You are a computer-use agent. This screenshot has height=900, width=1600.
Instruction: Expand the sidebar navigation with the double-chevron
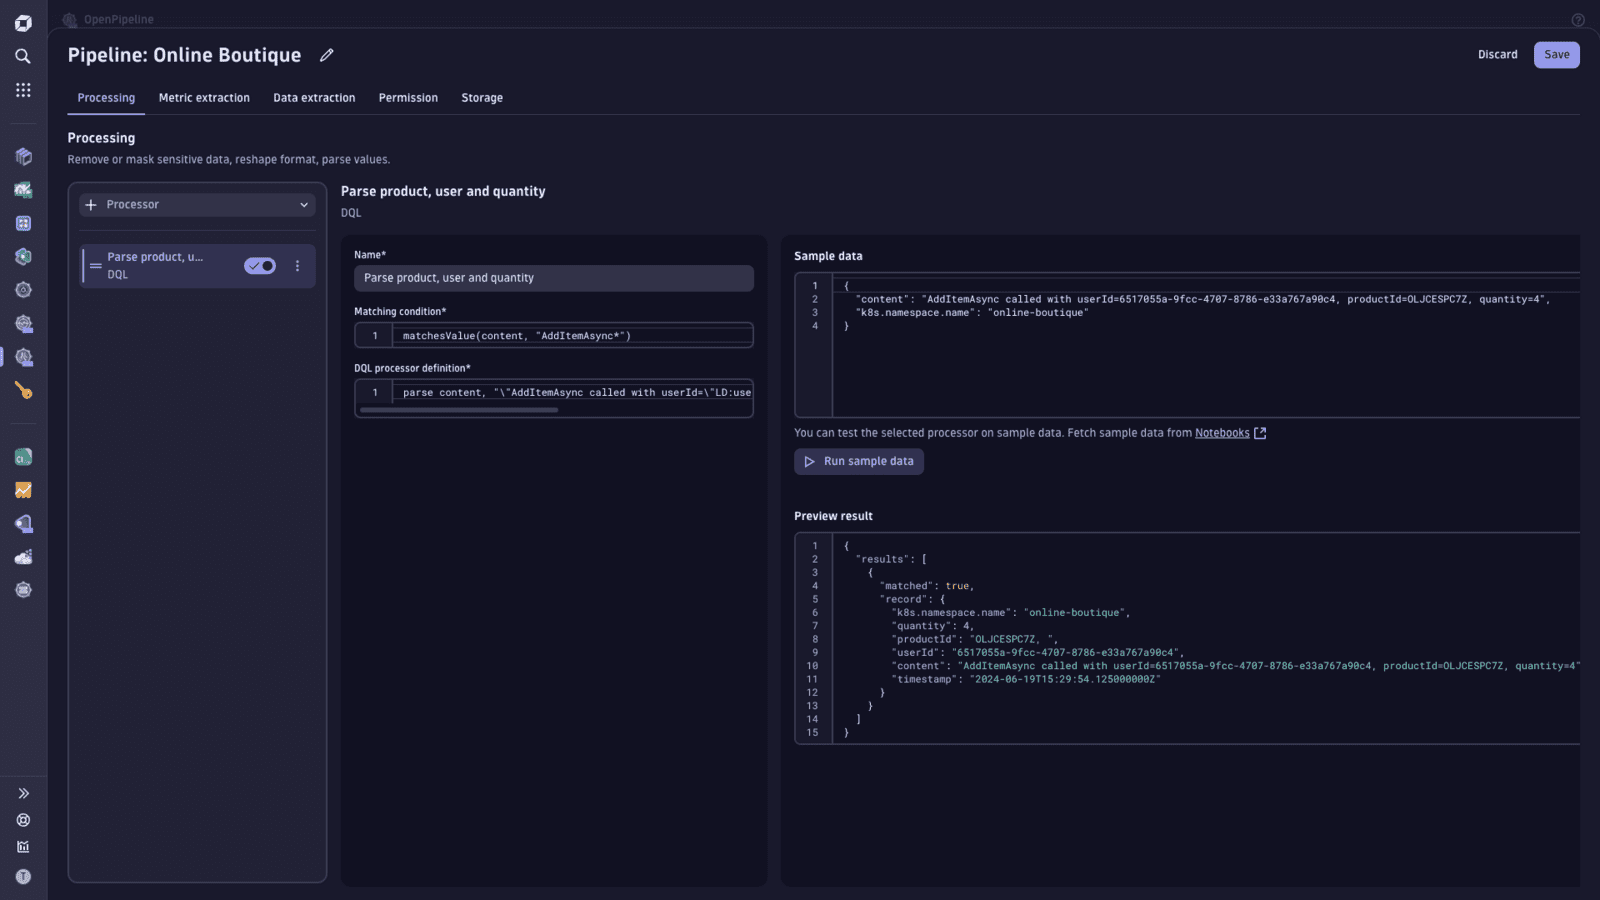tap(23, 792)
